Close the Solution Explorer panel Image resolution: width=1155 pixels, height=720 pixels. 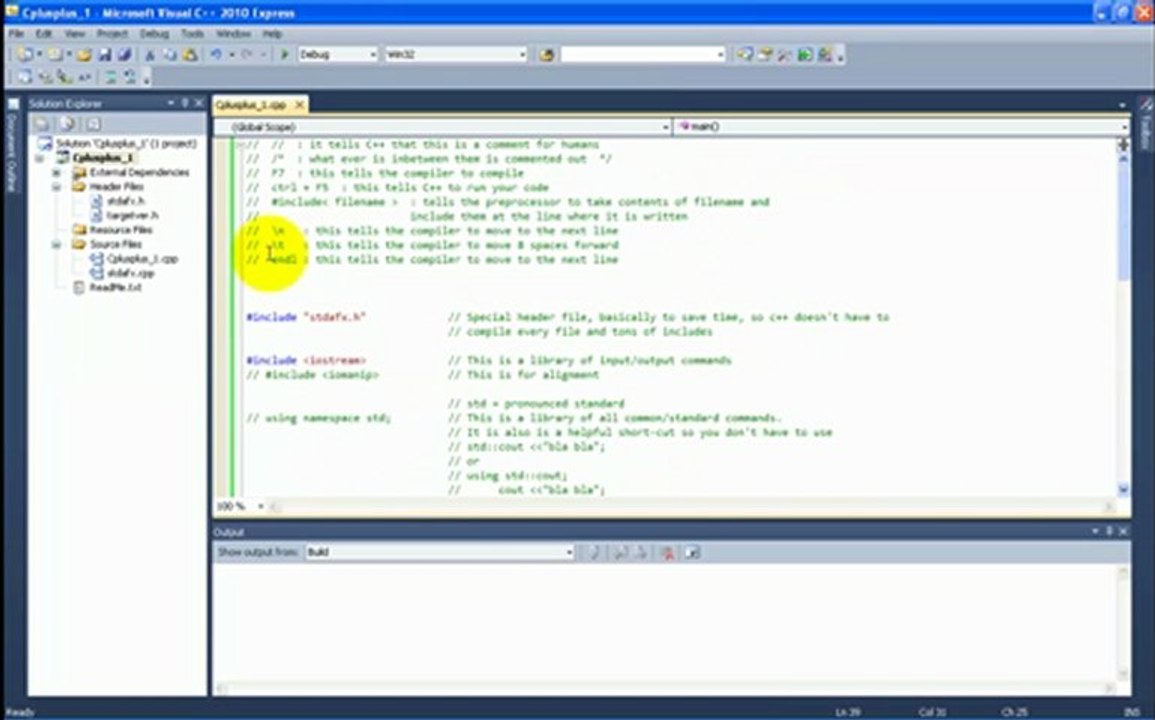(199, 103)
